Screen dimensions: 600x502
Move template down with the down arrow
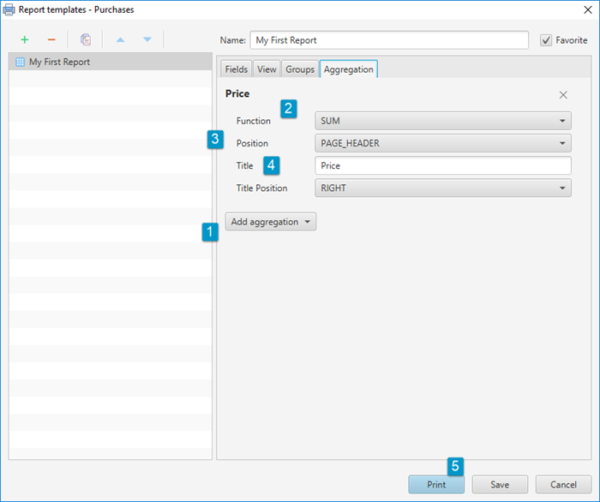coord(147,40)
